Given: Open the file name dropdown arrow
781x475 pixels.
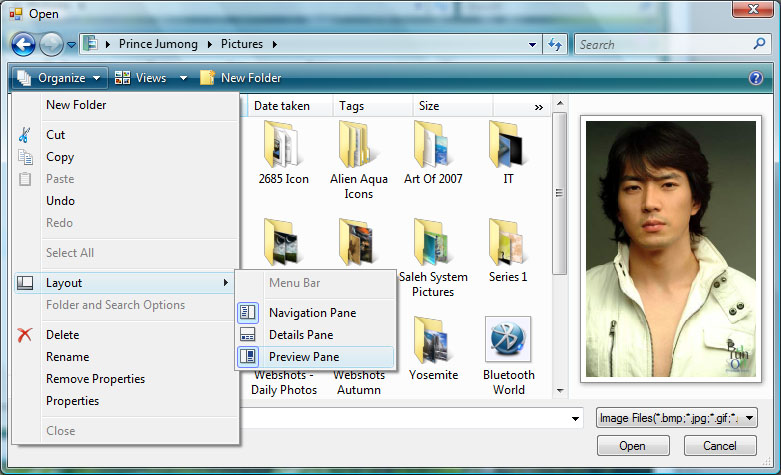Looking at the screenshot, I should [575, 418].
